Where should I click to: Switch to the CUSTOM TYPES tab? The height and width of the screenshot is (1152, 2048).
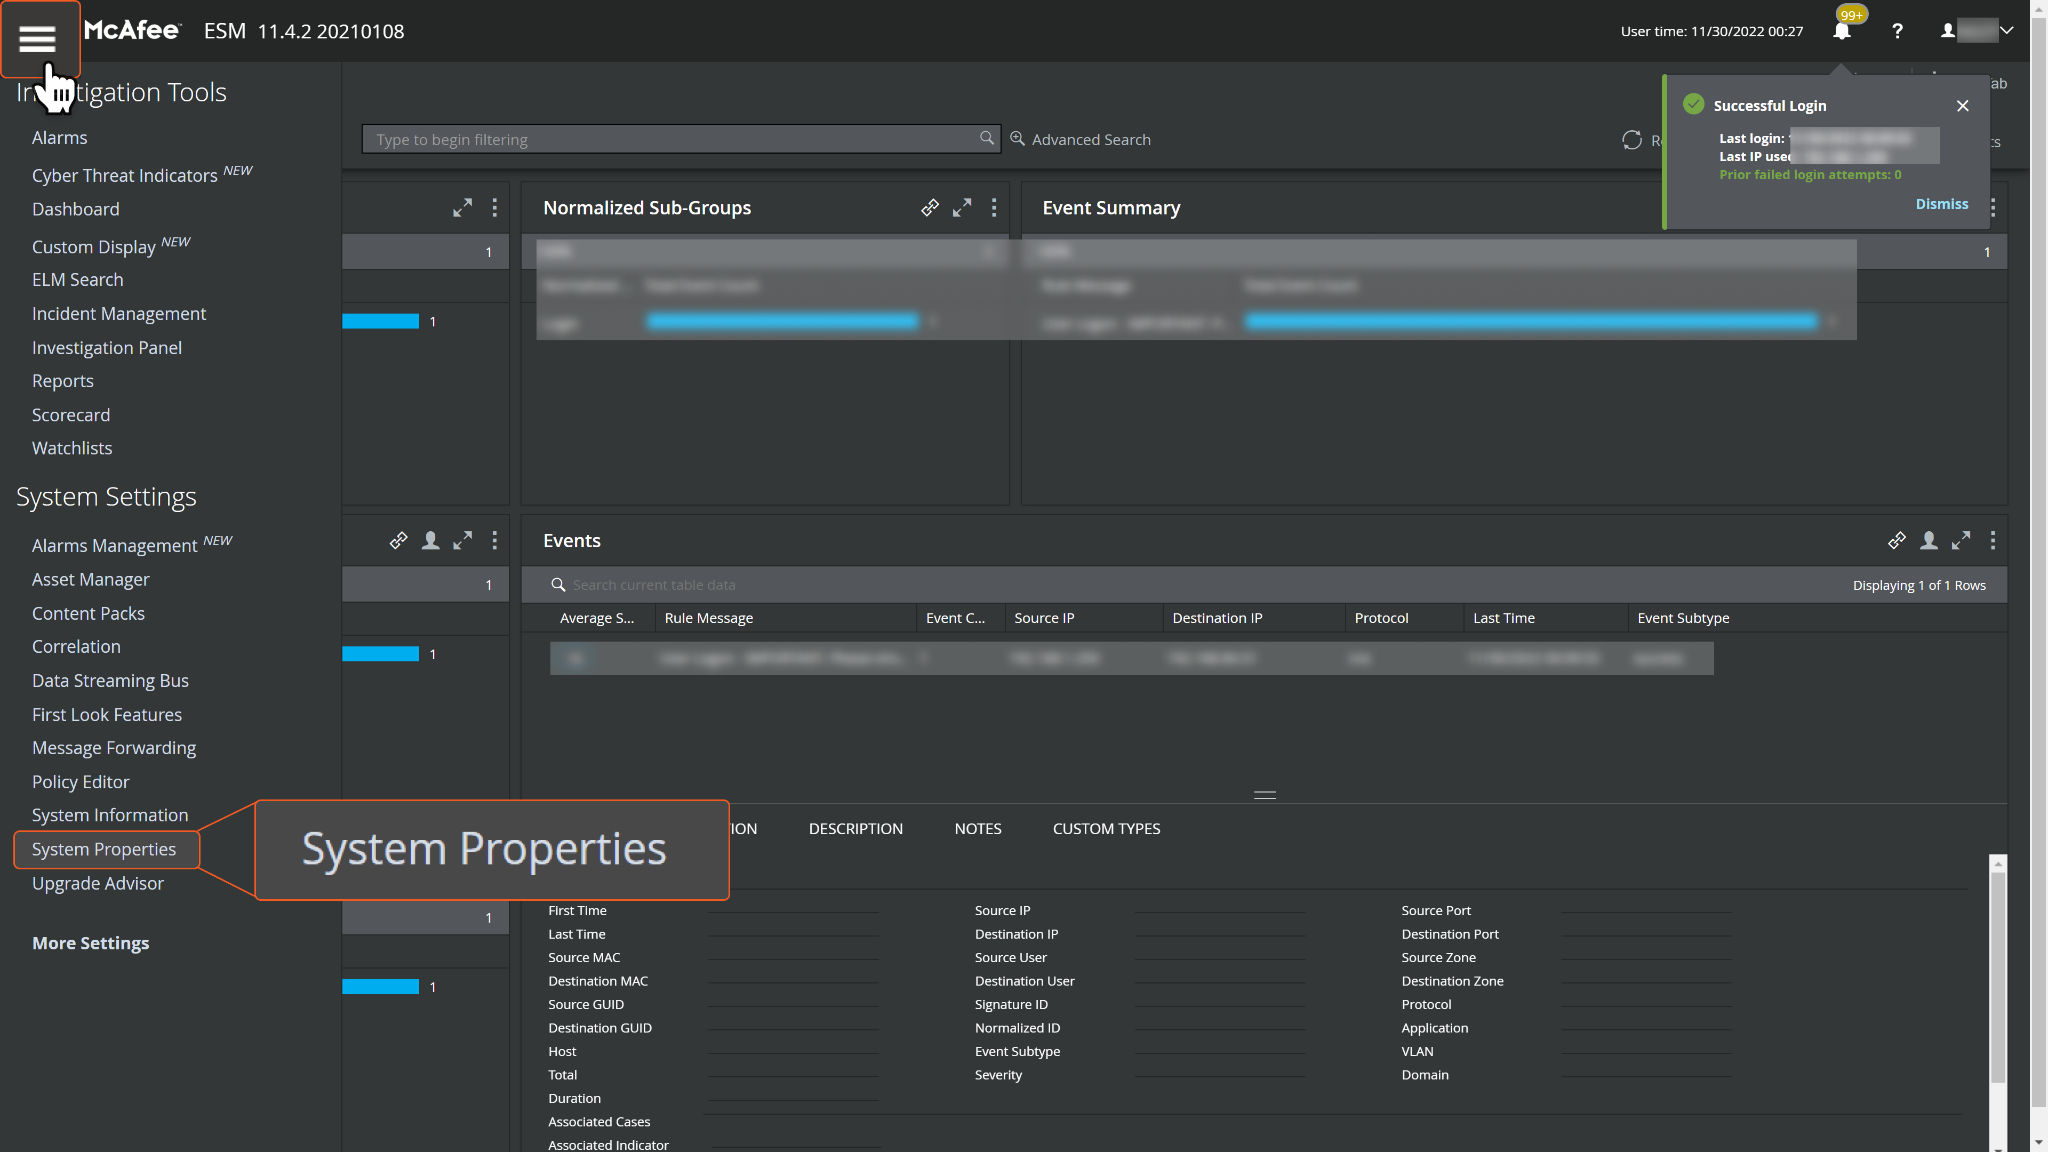[1106, 829]
